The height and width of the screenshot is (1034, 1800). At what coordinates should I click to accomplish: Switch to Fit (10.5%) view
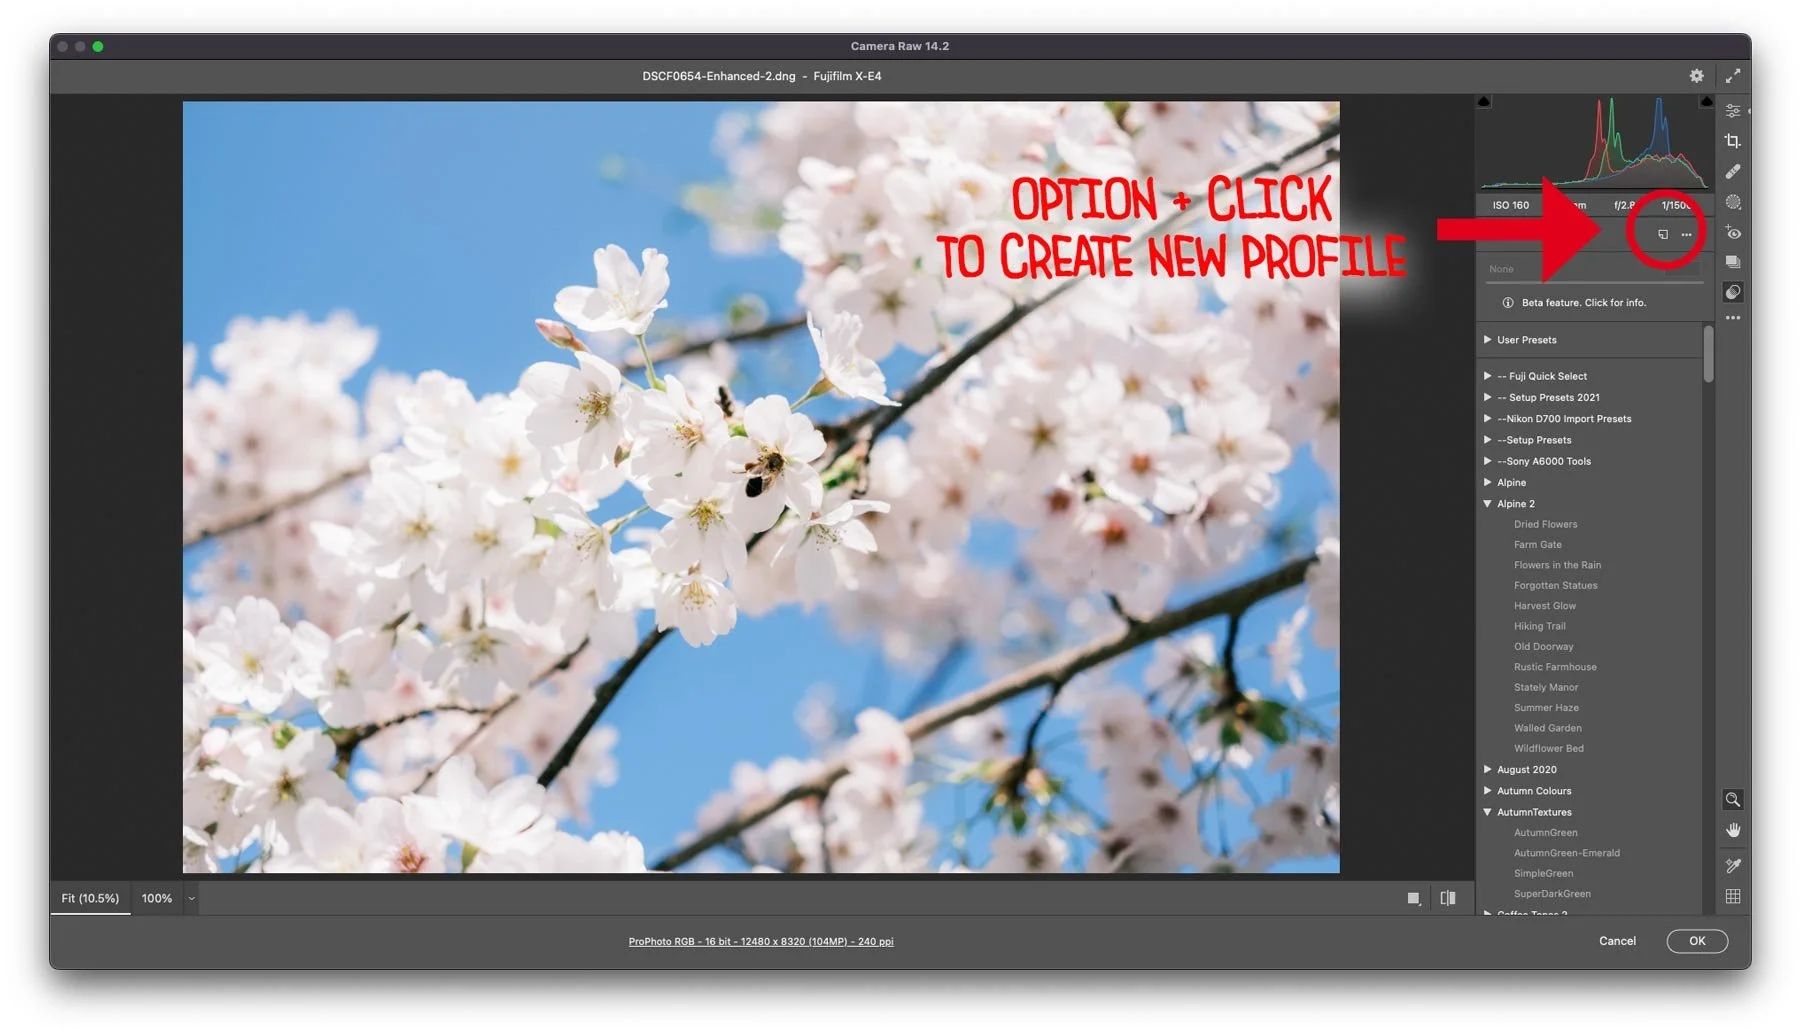coord(89,898)
